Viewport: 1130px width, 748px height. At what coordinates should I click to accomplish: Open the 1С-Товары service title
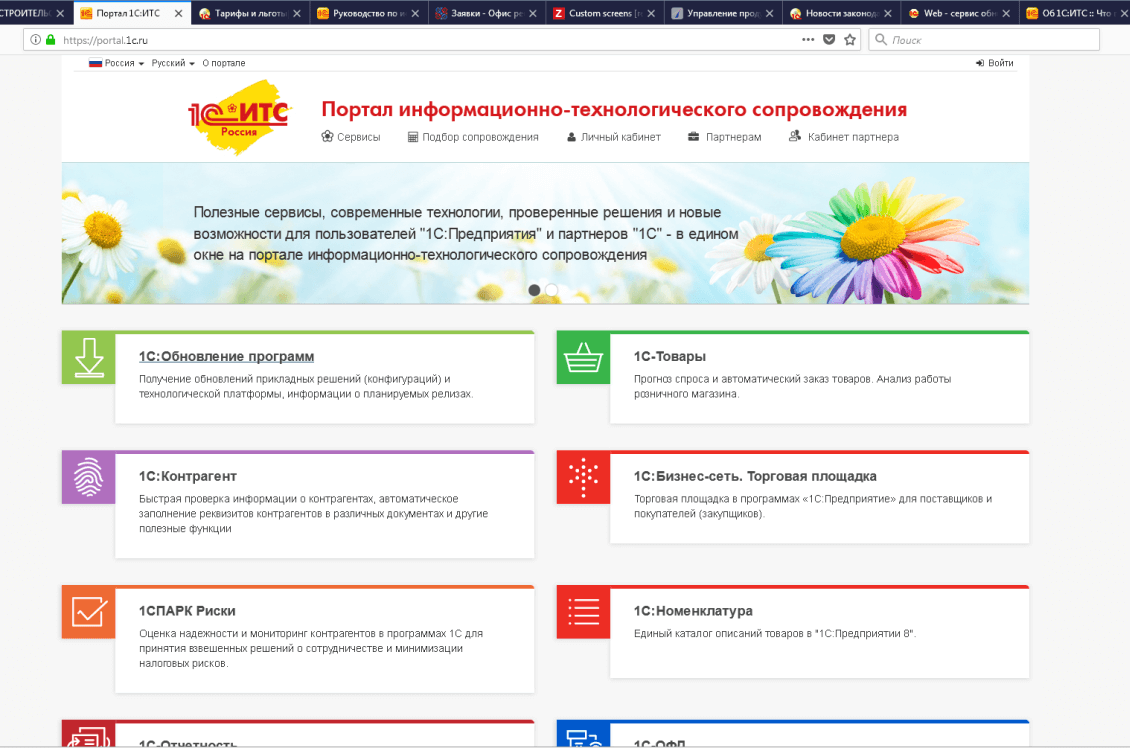click(x=669, y=357)
